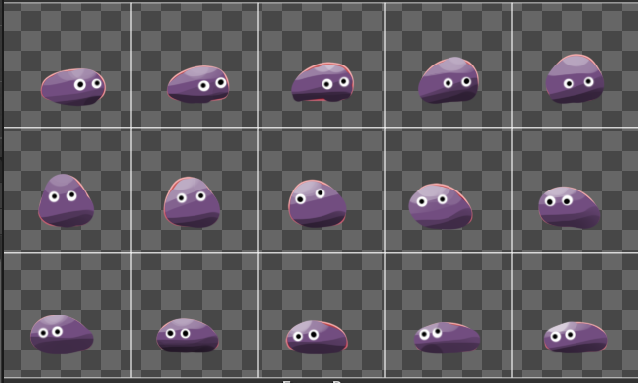Choose the flattened blob in row three, column four

[447, 337]
